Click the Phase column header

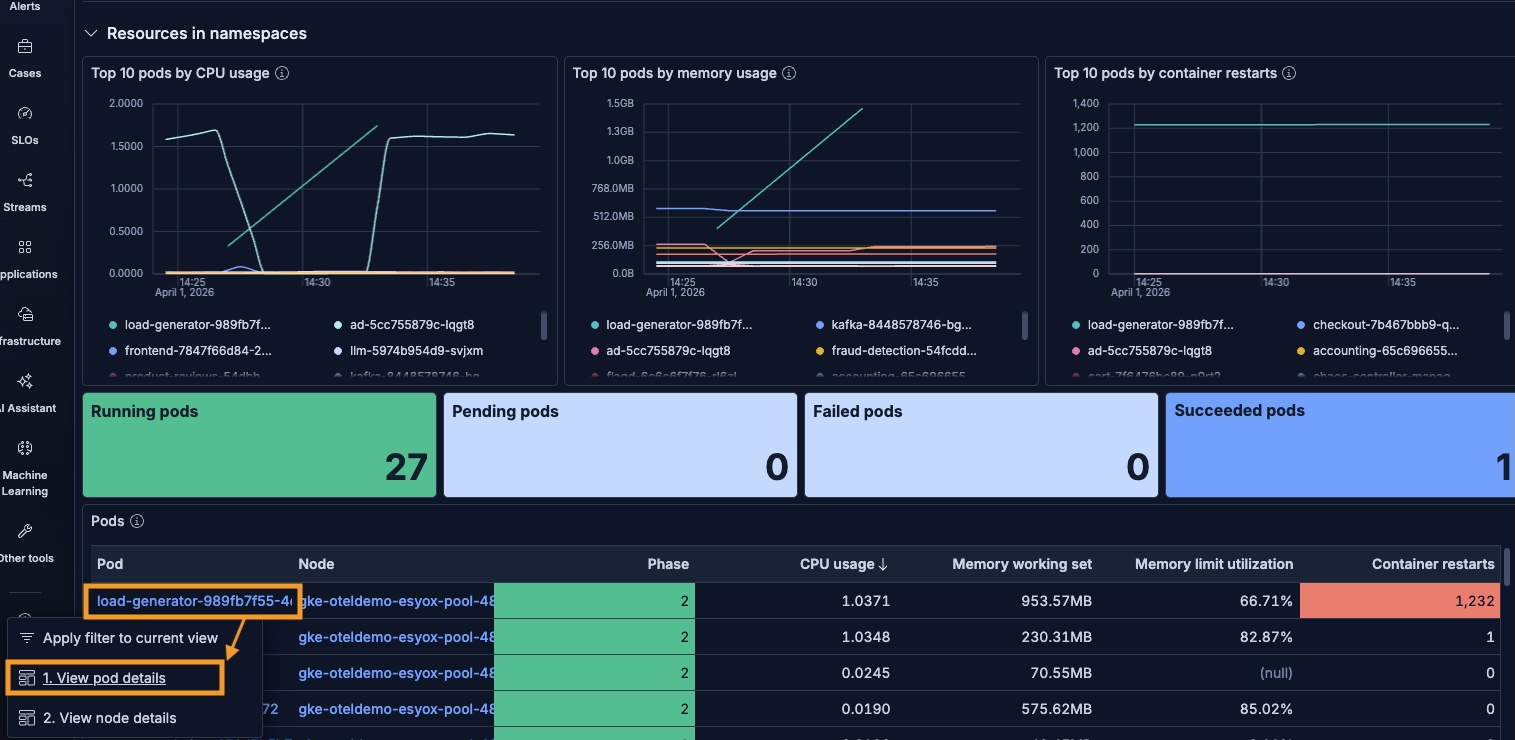[x=668, y=564]
